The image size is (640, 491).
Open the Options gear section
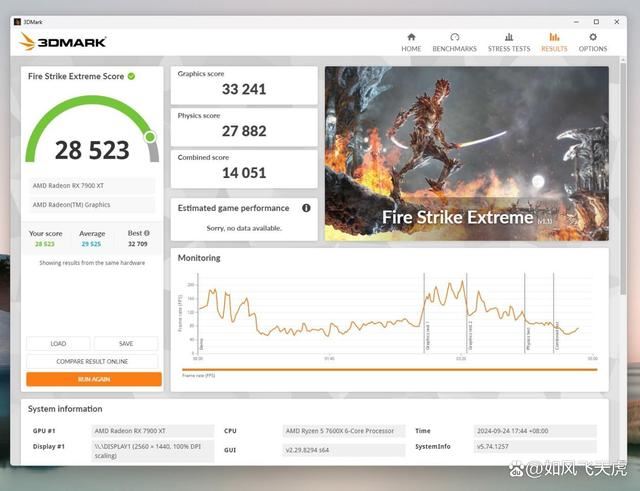pos(592,42)
